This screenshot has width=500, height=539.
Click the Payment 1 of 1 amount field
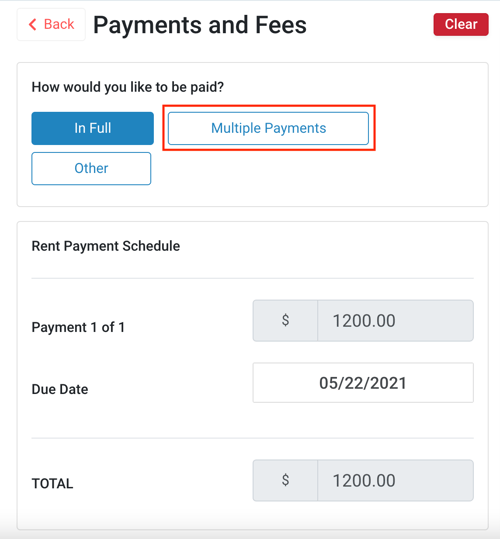396,321
